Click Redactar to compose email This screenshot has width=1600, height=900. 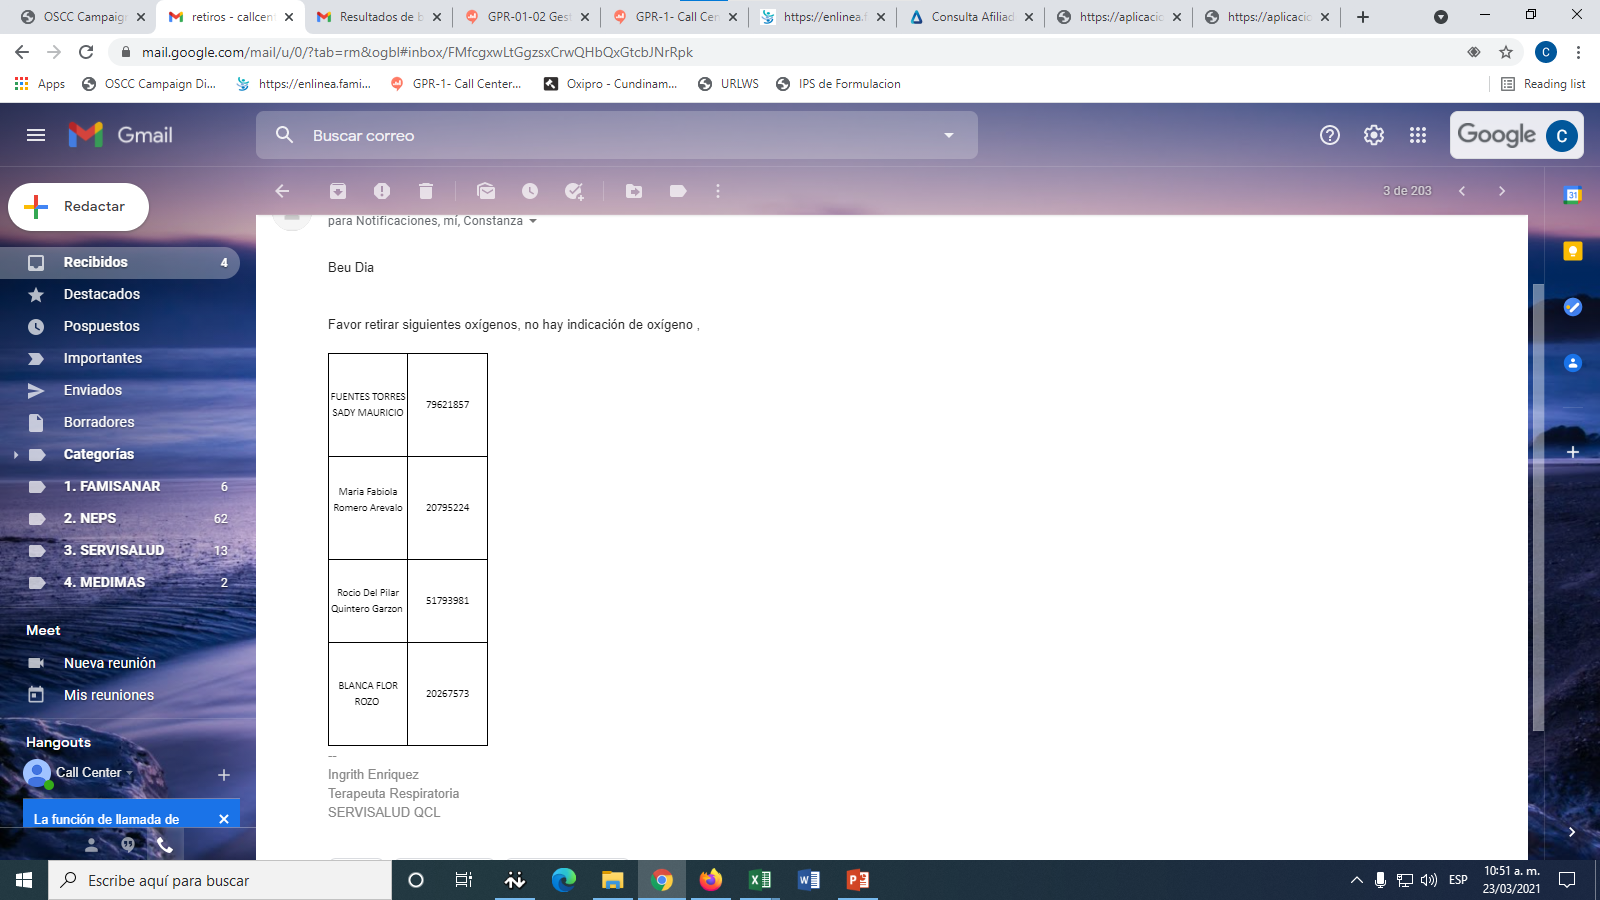(x=78, y=207)
